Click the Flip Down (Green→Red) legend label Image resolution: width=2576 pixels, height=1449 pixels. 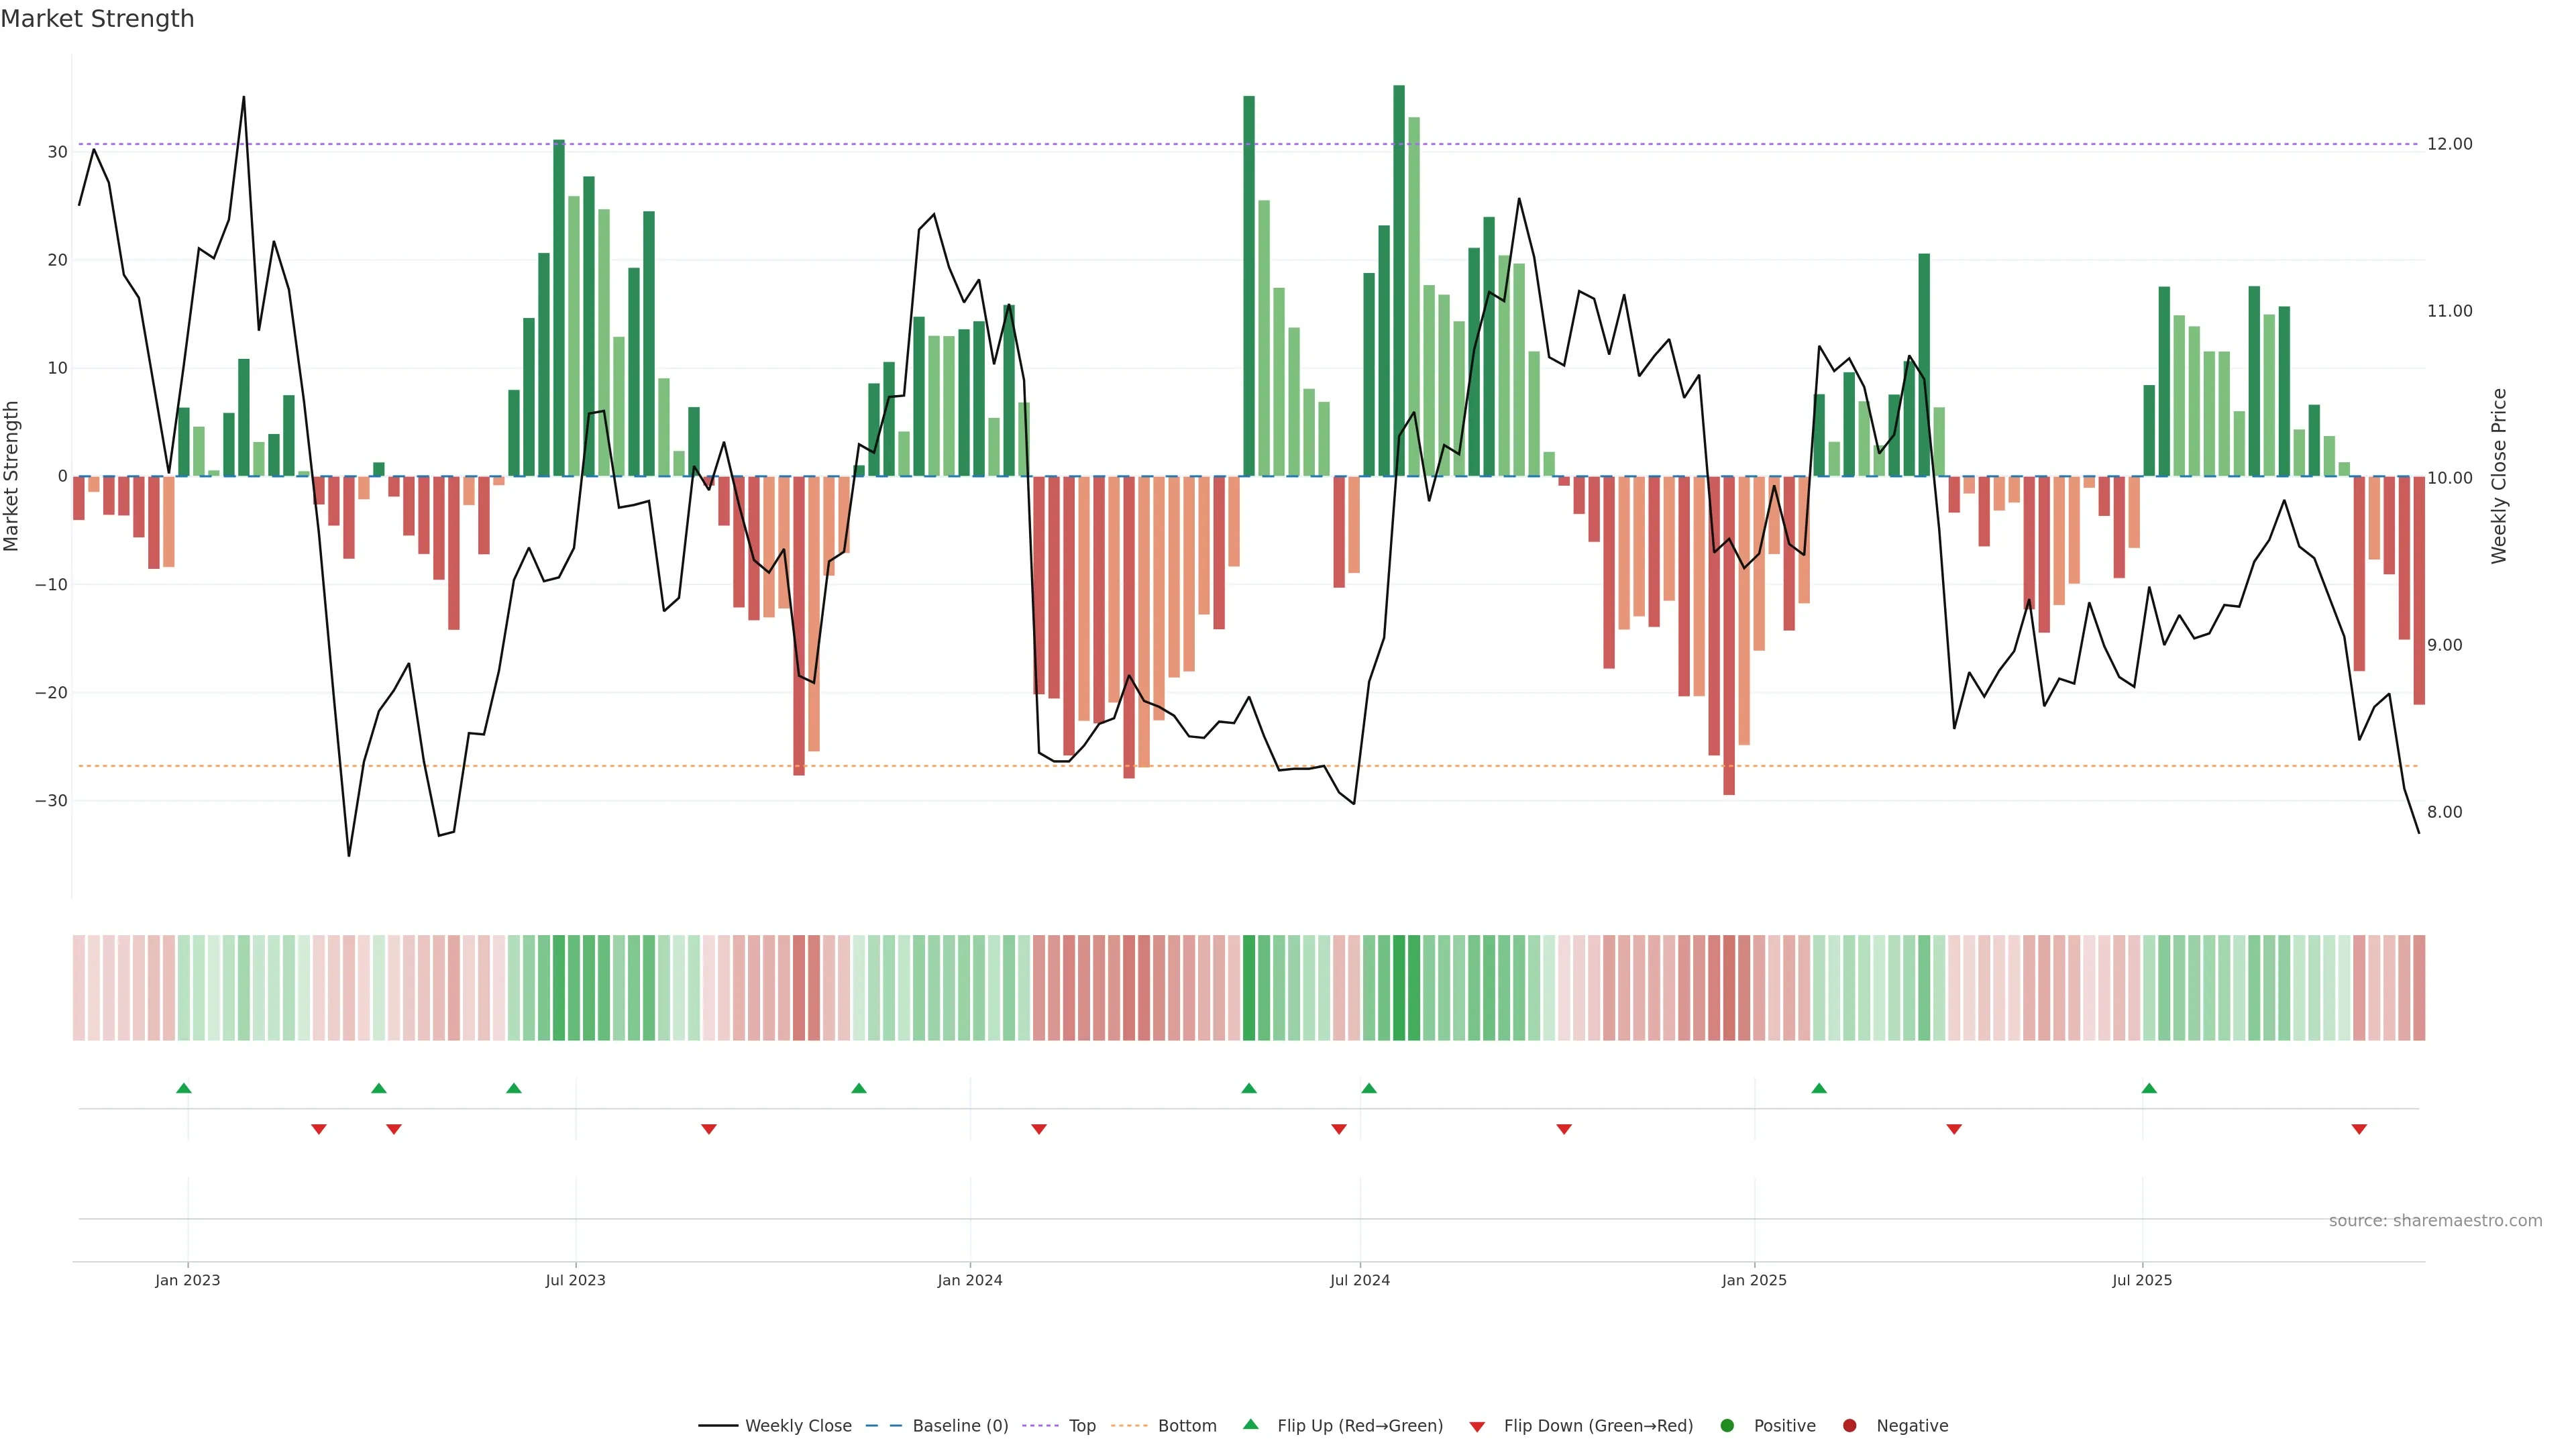(1598, 1426)
